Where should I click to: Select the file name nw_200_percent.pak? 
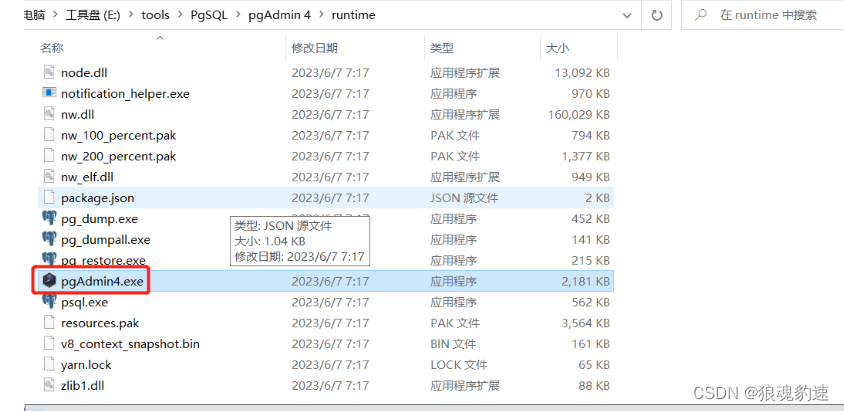118,157
